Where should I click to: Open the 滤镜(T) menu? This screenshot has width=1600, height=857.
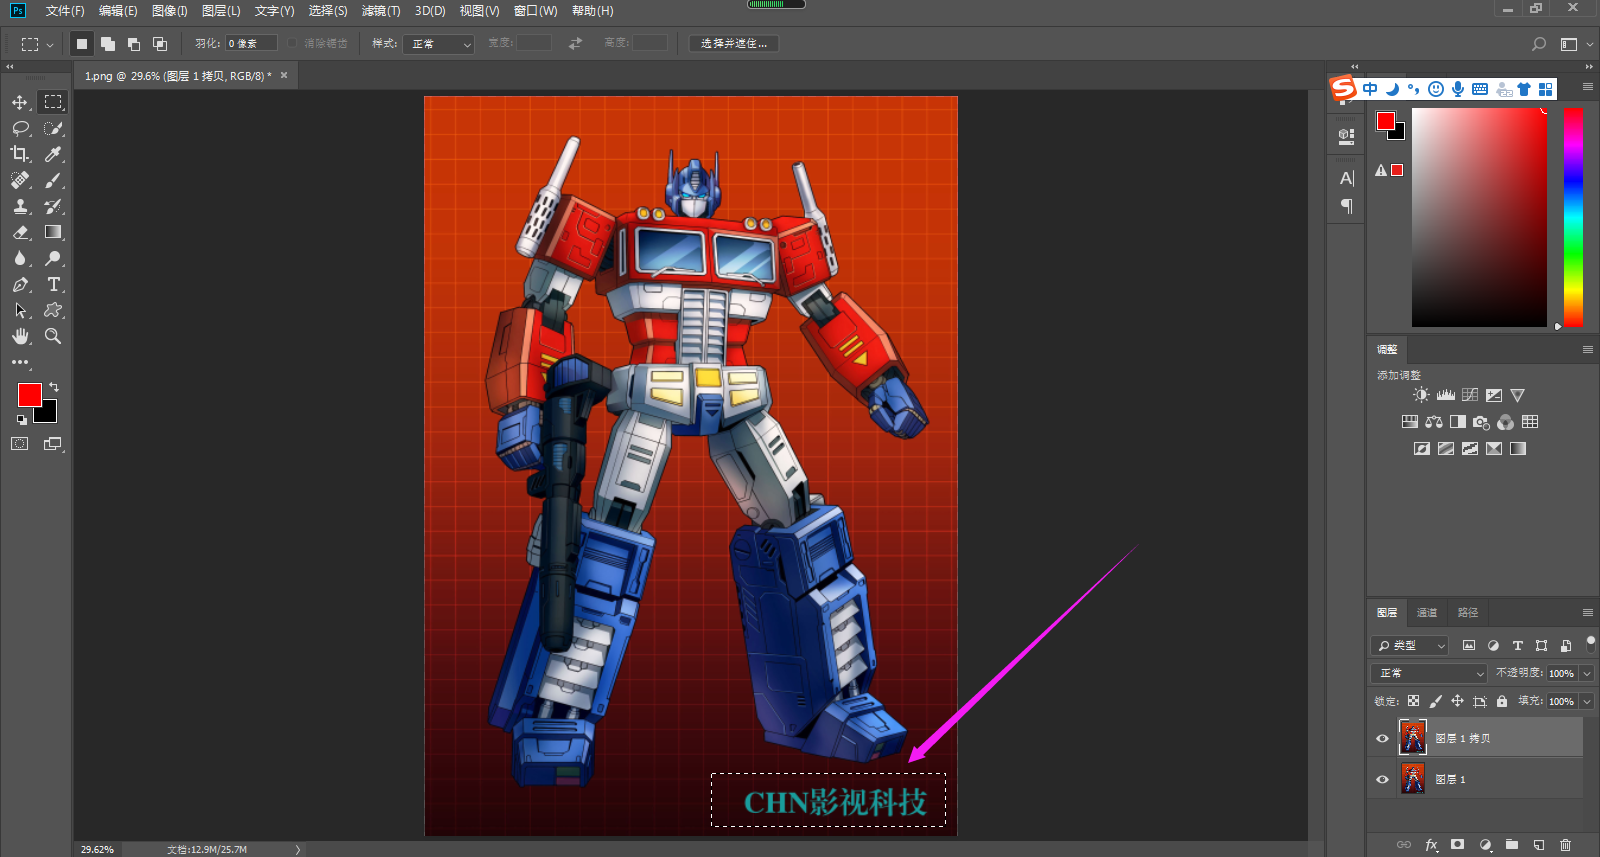point(381,11)
